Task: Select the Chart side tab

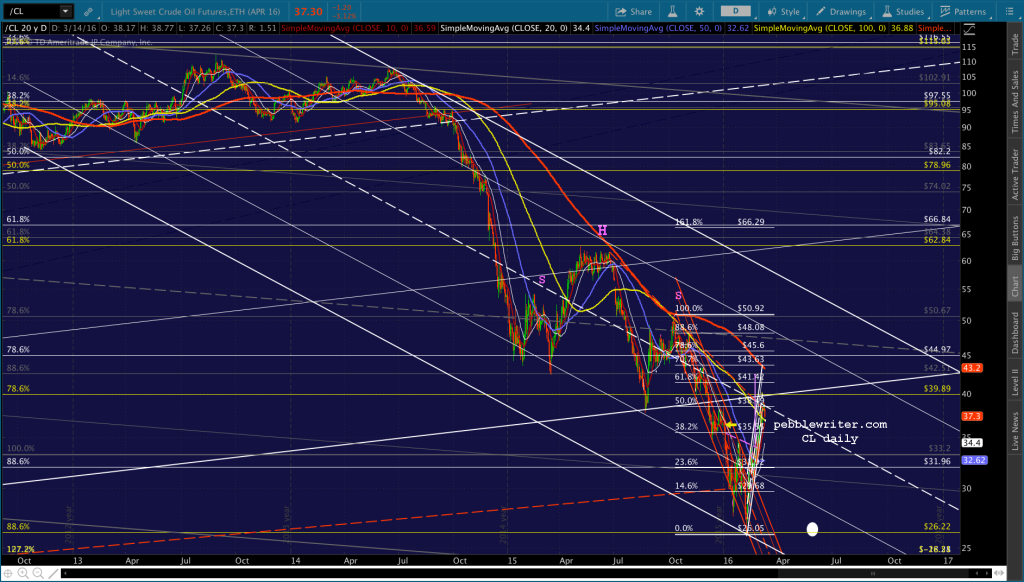Action: [x=1015, y=286]
